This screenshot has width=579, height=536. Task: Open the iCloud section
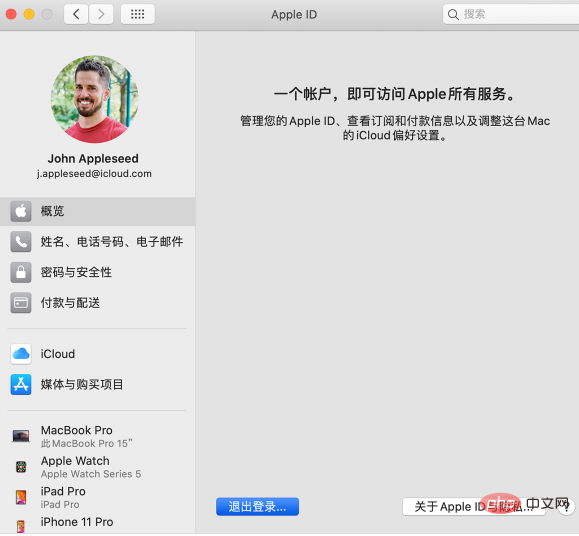(x=97, y=354)
